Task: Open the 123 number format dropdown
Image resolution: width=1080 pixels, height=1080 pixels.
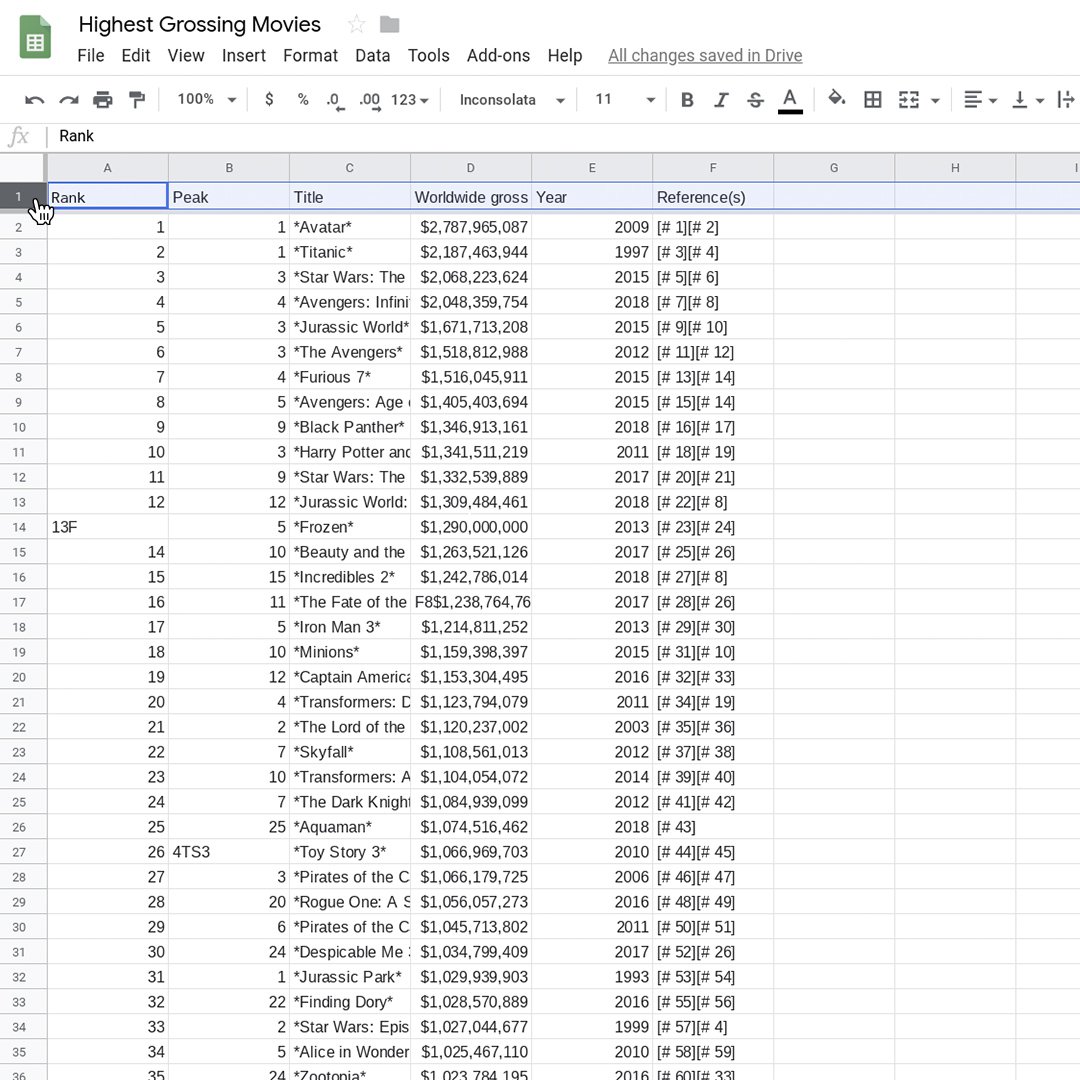Action: click(x=409, y=101)
